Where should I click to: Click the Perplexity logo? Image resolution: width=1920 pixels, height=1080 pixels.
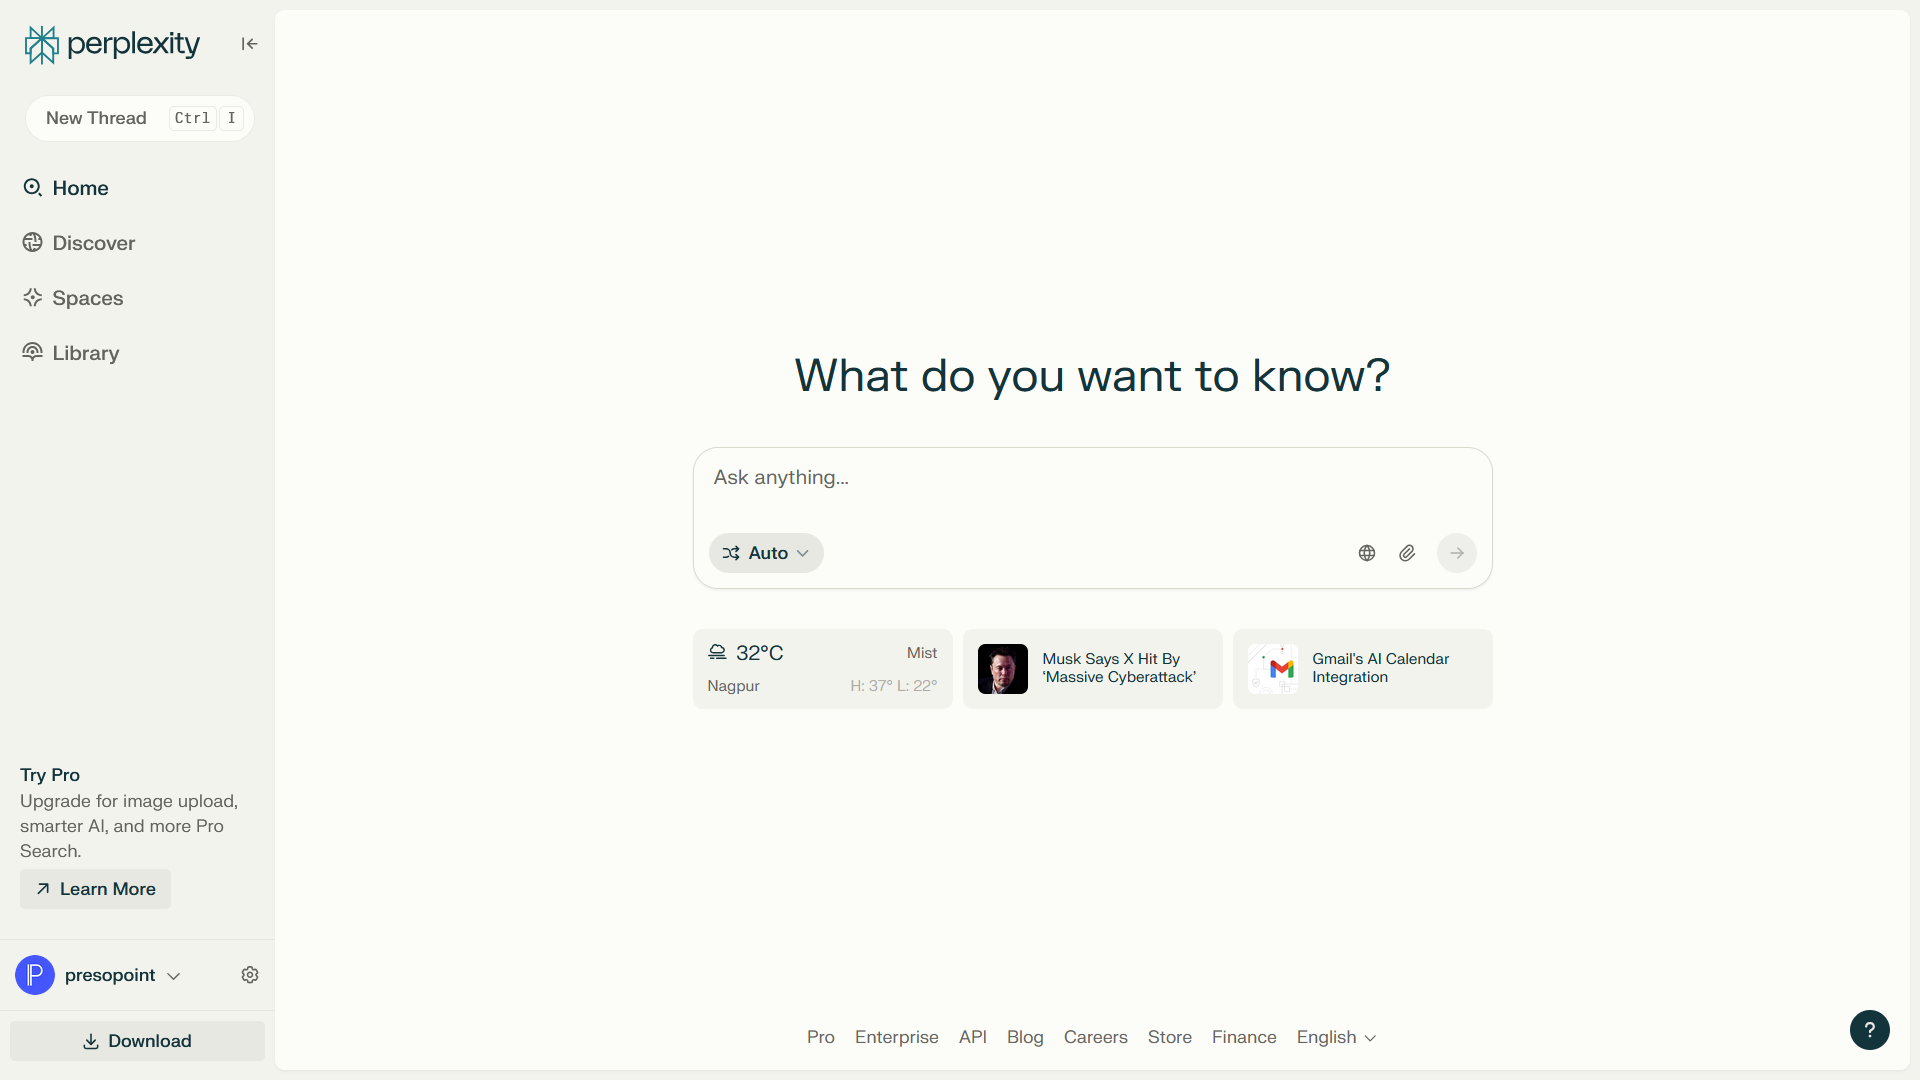point(112,44)
